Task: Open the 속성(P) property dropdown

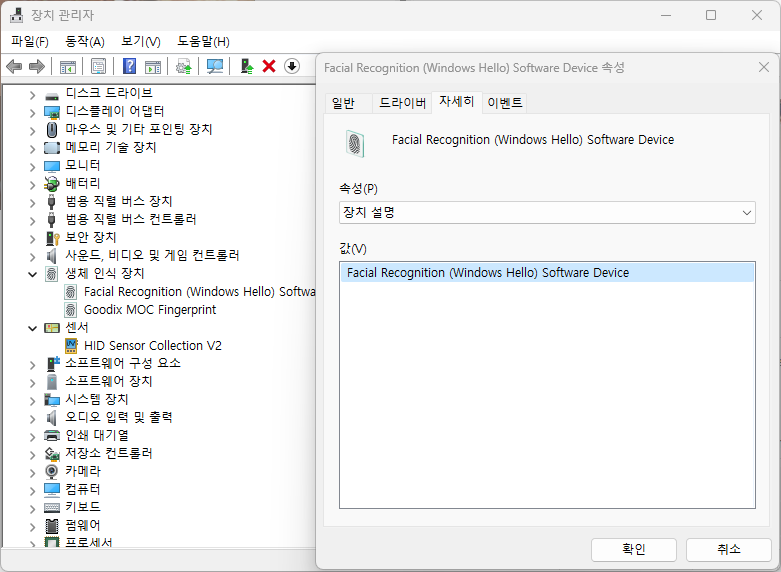Action: click(x=547, y=213)
